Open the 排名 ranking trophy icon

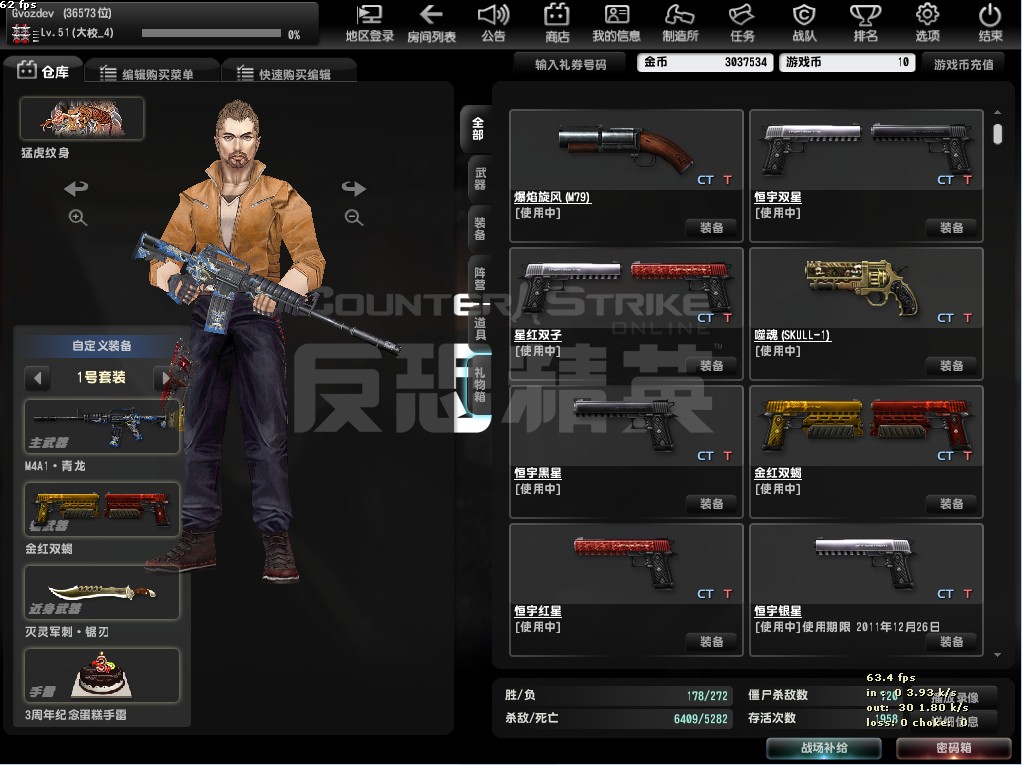tap(866, 23)
